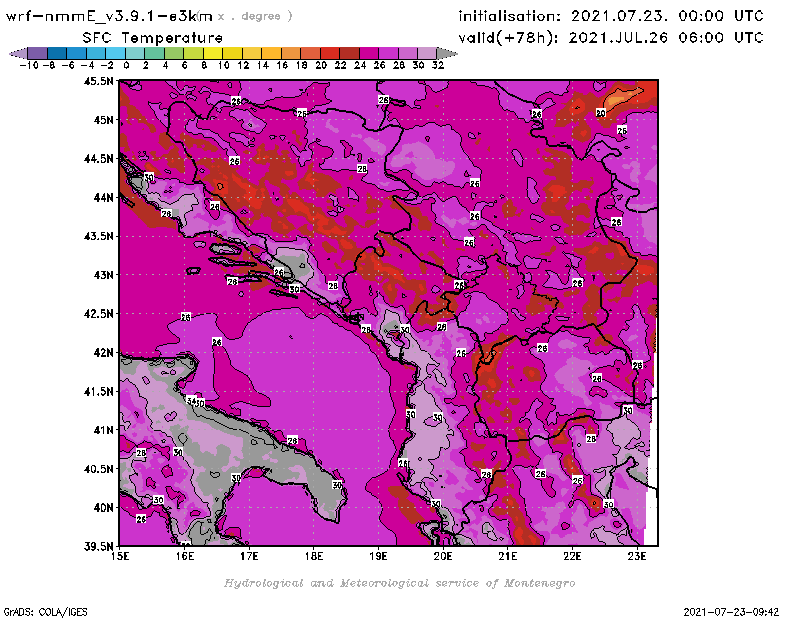The image size is (800, 618).
Task: Click the '2021-07-23-09:42' timestamp
Action: click(x=731, y=612)
